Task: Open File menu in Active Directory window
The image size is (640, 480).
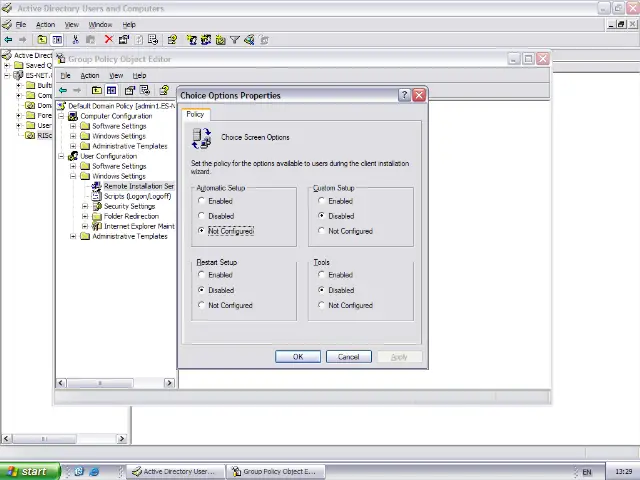Action: [21, 24]
